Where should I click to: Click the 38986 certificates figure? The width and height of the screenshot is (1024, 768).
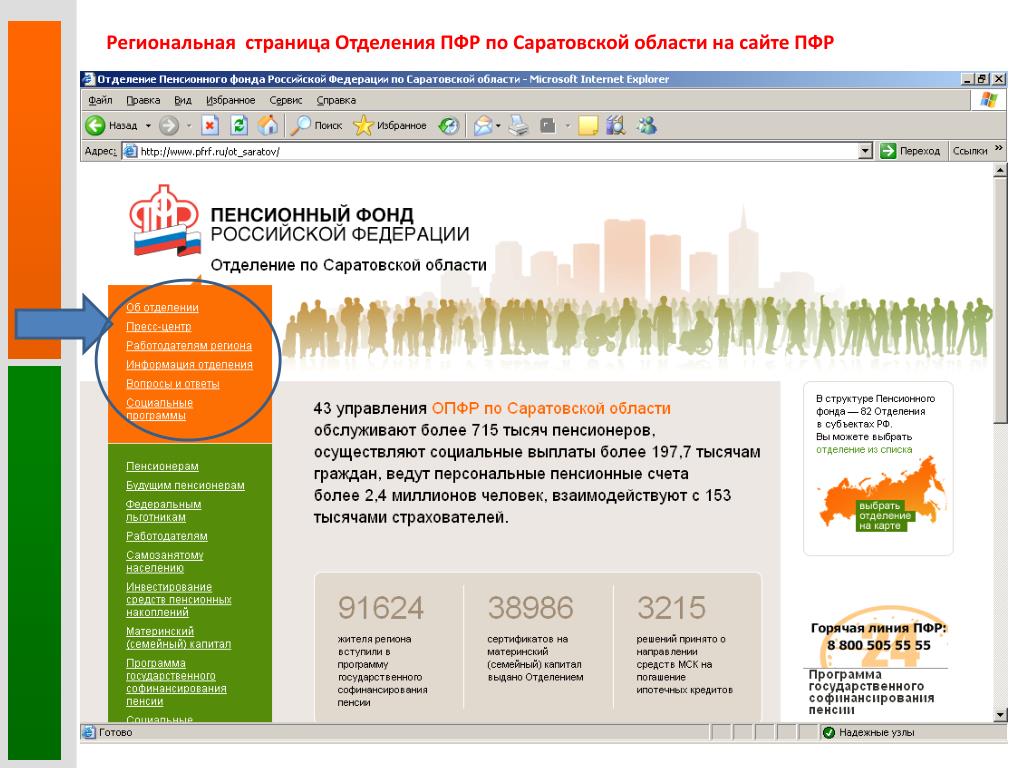(x=530, y=608)
